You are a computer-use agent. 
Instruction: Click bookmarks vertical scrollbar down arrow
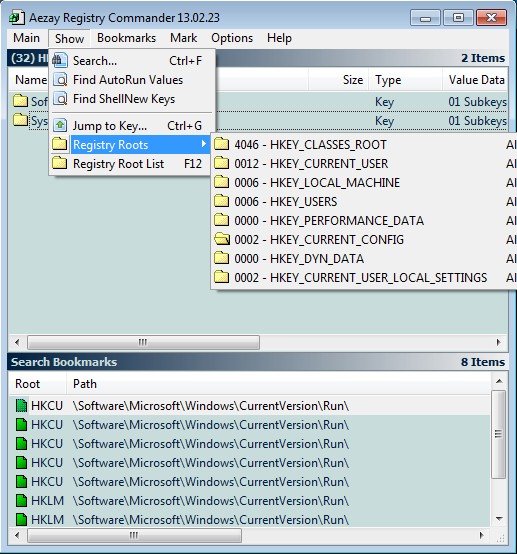(499, 519)
